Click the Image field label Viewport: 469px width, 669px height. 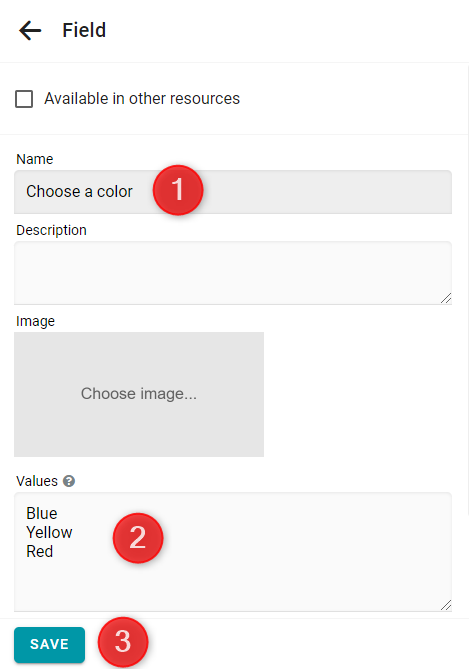[x=35, y=321]
